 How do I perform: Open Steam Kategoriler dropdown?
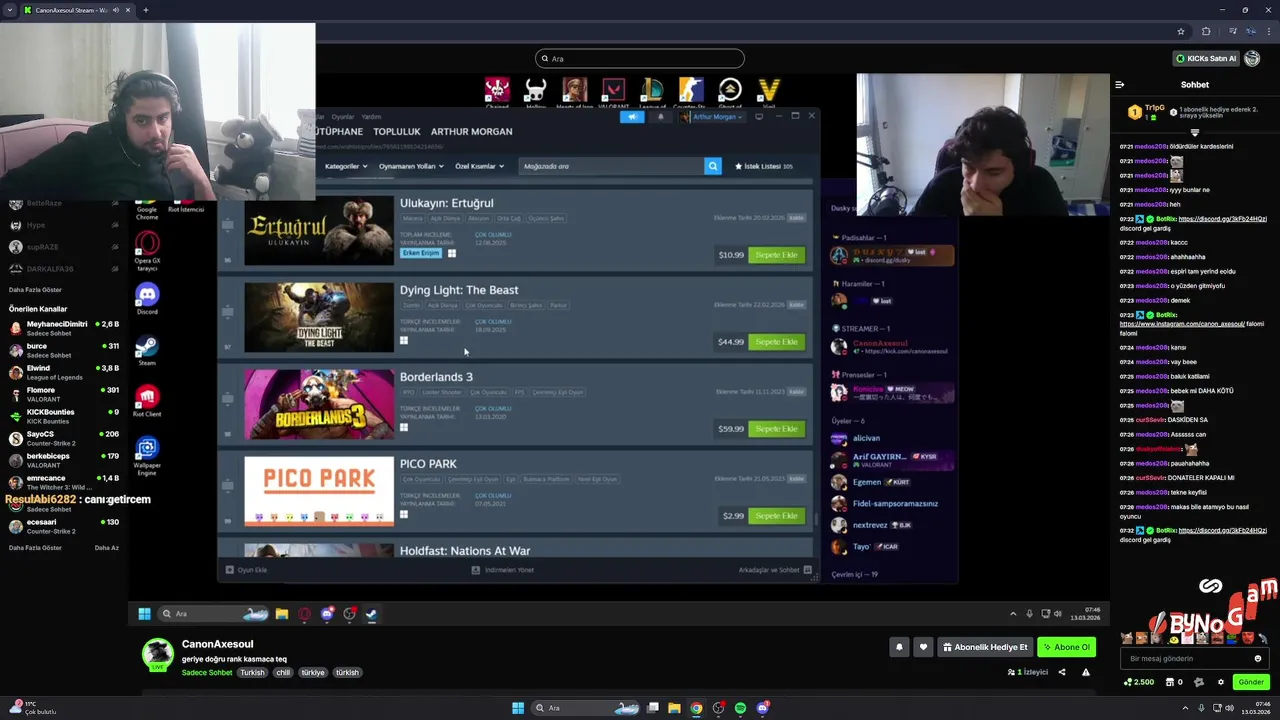(x=346, y=166)
